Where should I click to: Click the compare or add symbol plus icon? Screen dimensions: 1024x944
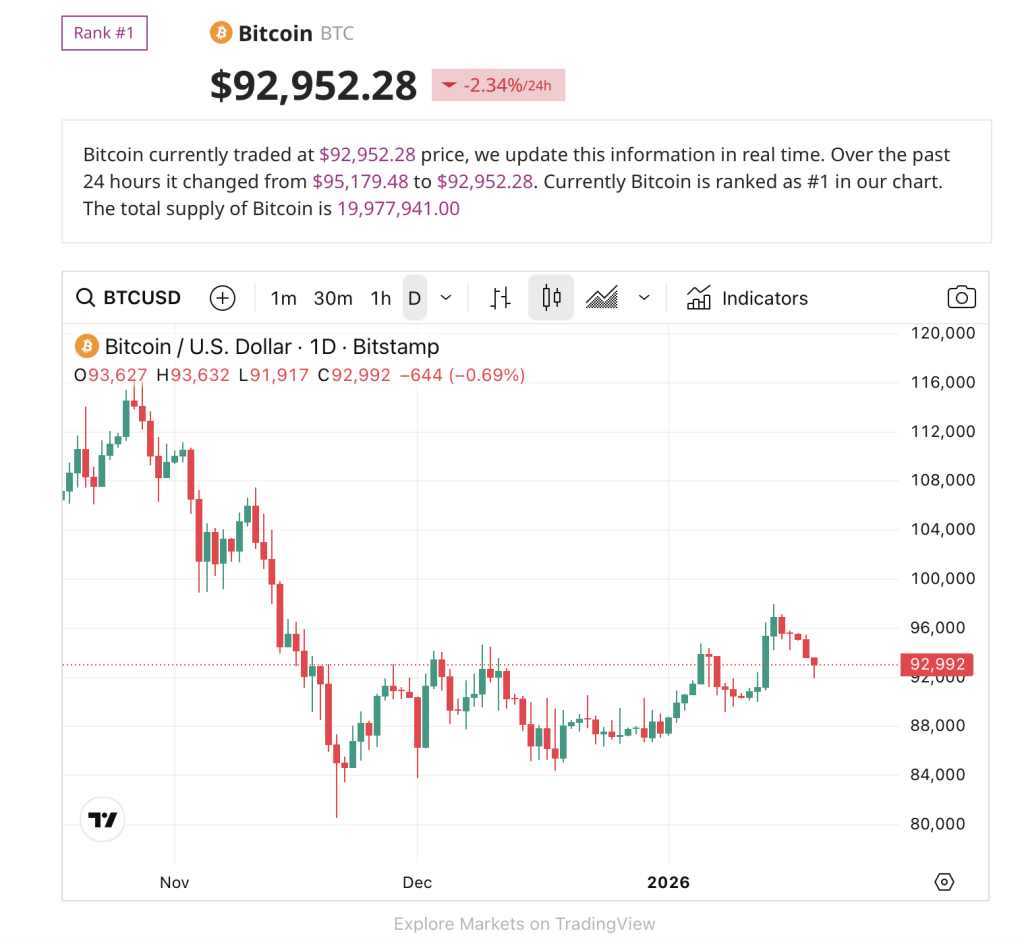[x=222, y=298]
